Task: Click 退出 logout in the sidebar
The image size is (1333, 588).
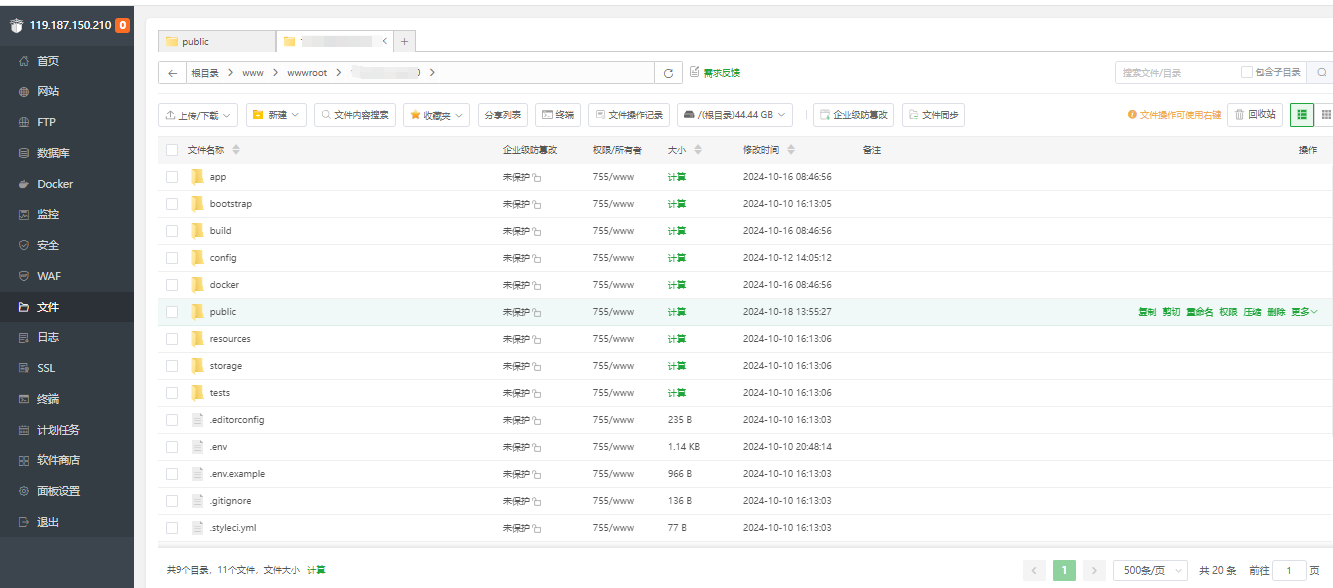Action: click(x=67, y=522)
